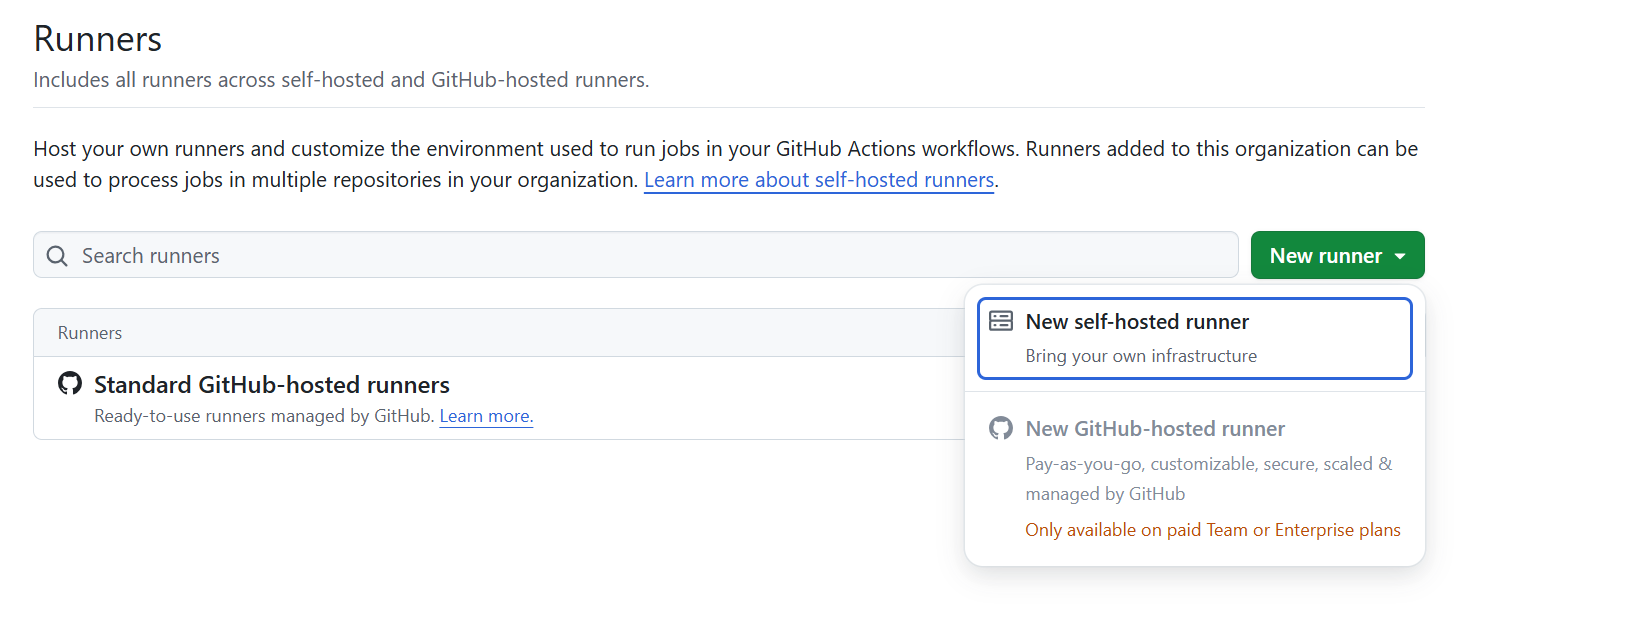Viewport: 1636px width, 627px height.
Task: Click 'Bring your own infrastructure' description text
Action: pos(1141,356)
